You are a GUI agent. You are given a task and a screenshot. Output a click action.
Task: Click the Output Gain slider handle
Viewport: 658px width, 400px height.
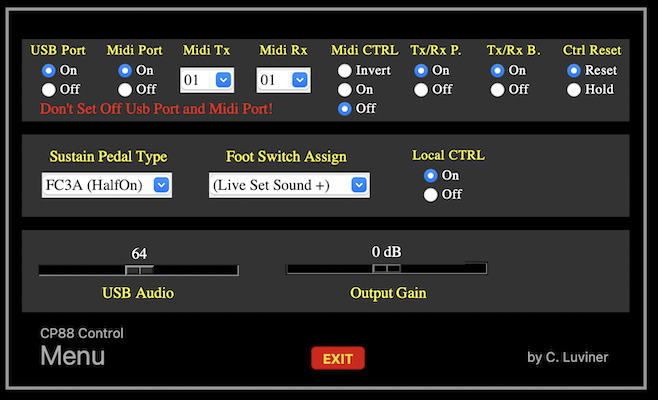pos(386,268)
